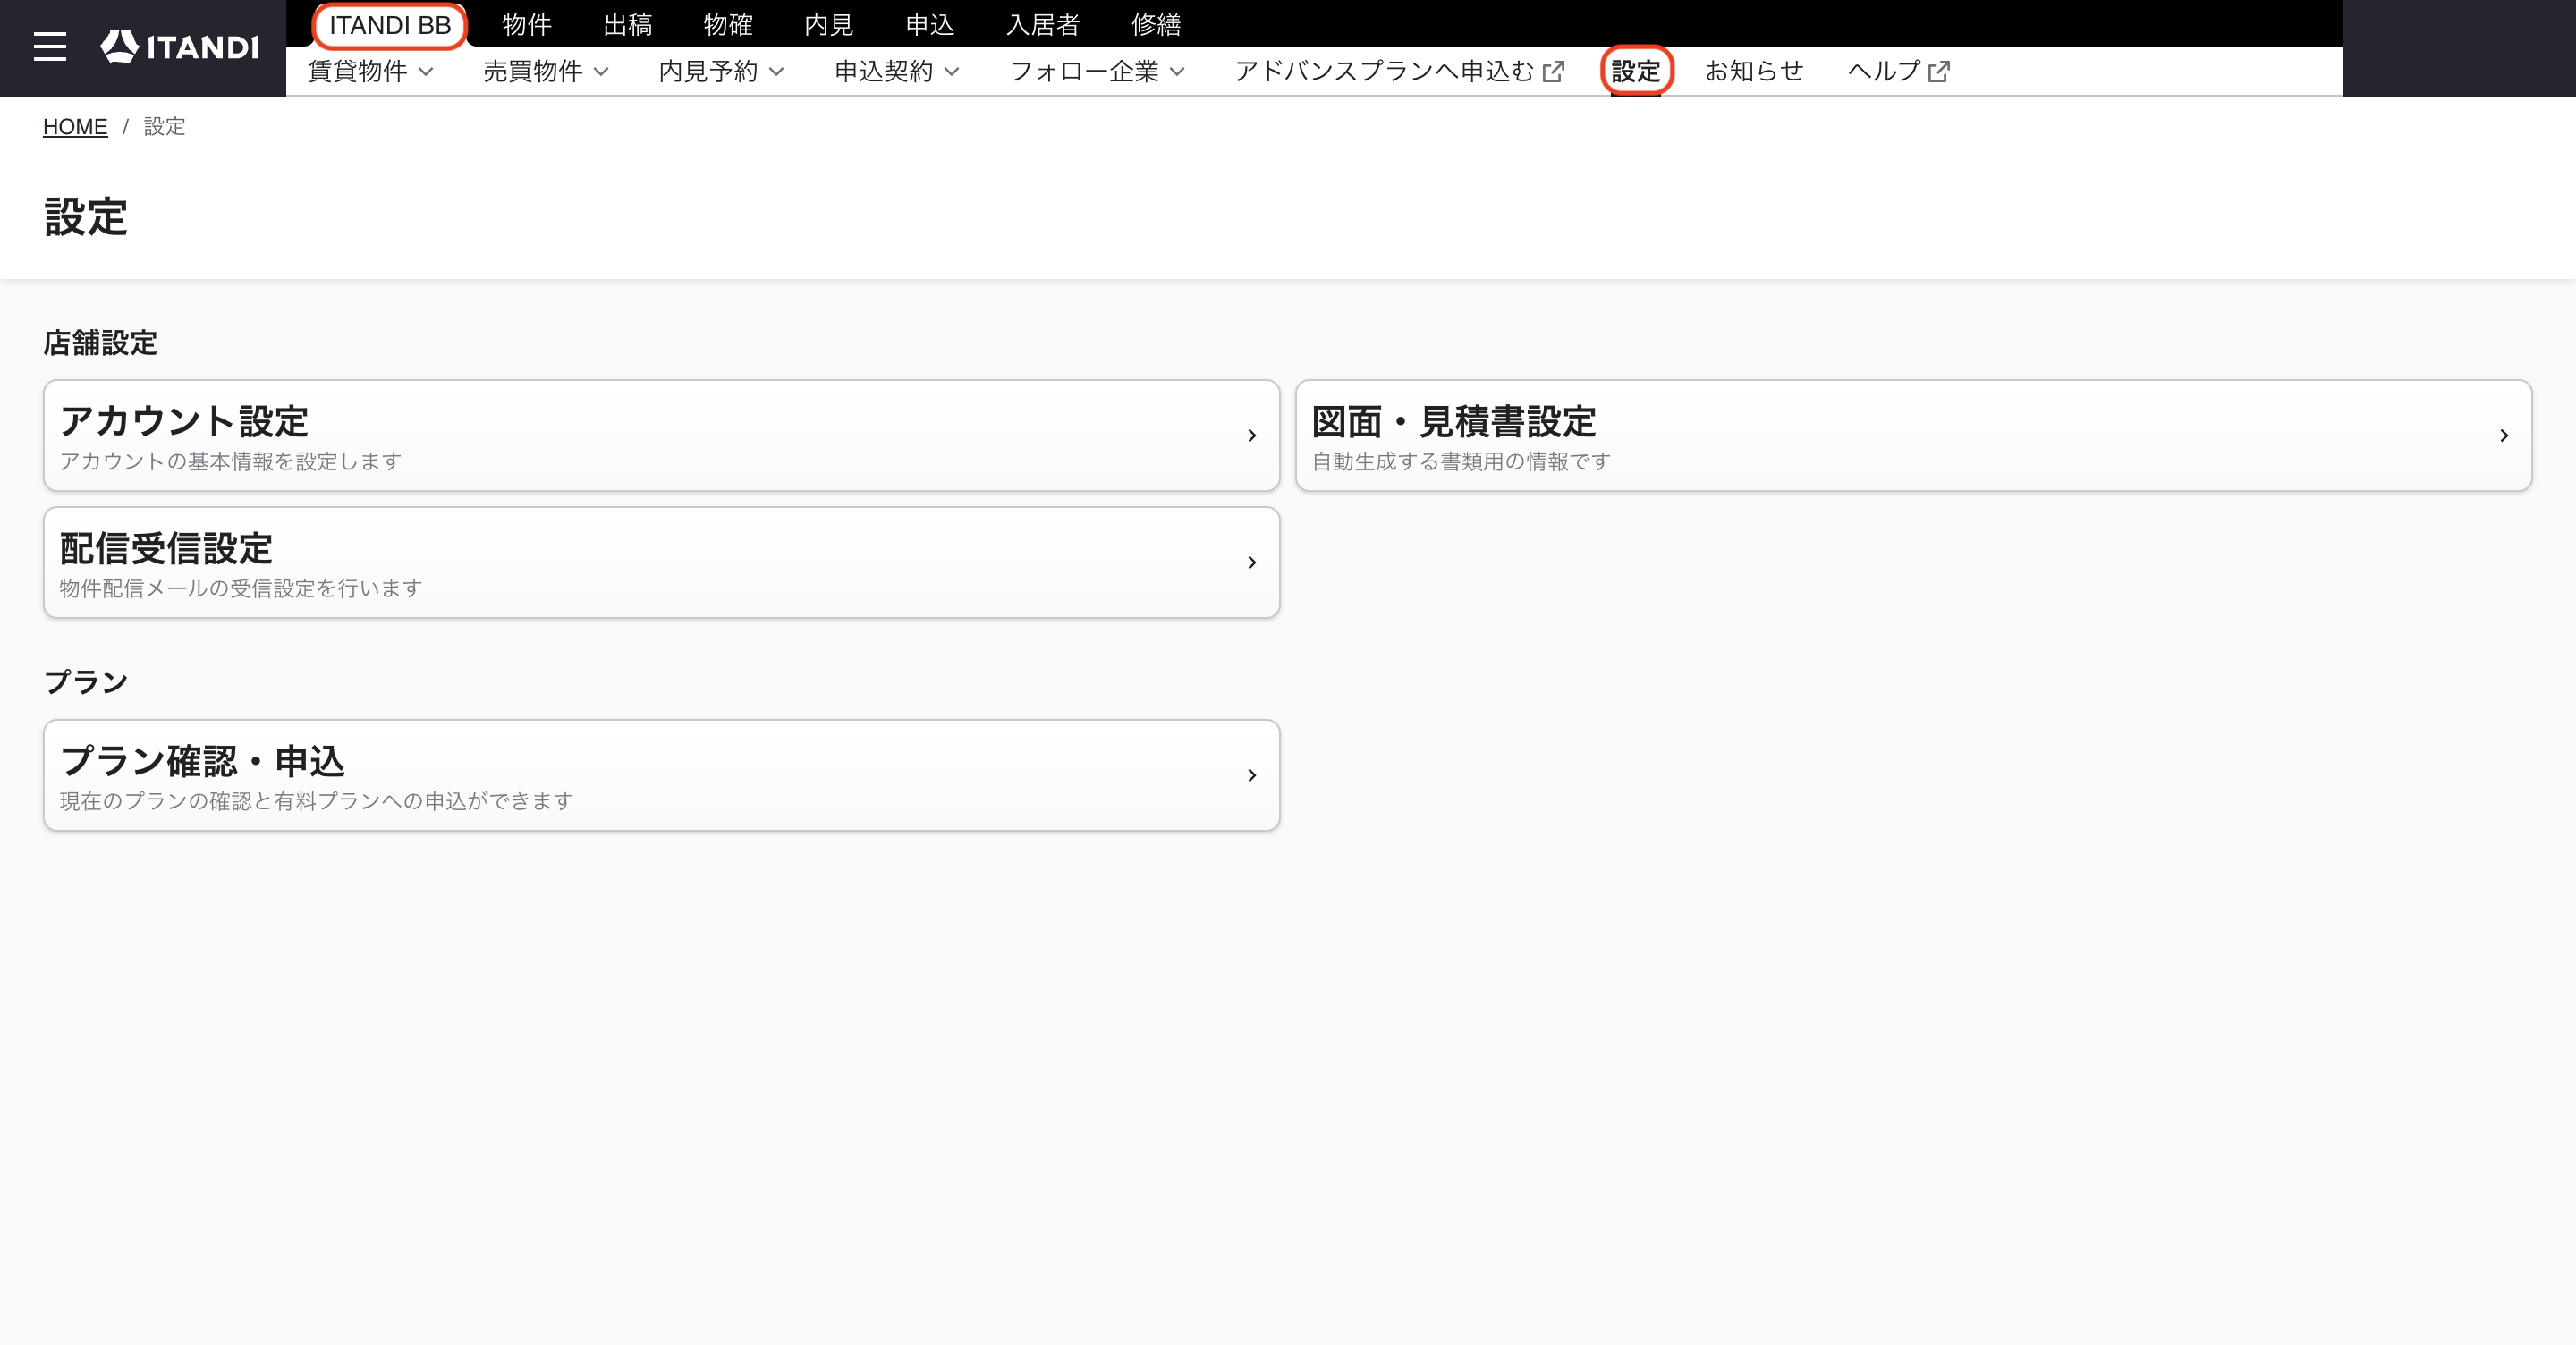
Task: Click text 物件配信メールの受信設定を行います
Action: click(241, 588)
